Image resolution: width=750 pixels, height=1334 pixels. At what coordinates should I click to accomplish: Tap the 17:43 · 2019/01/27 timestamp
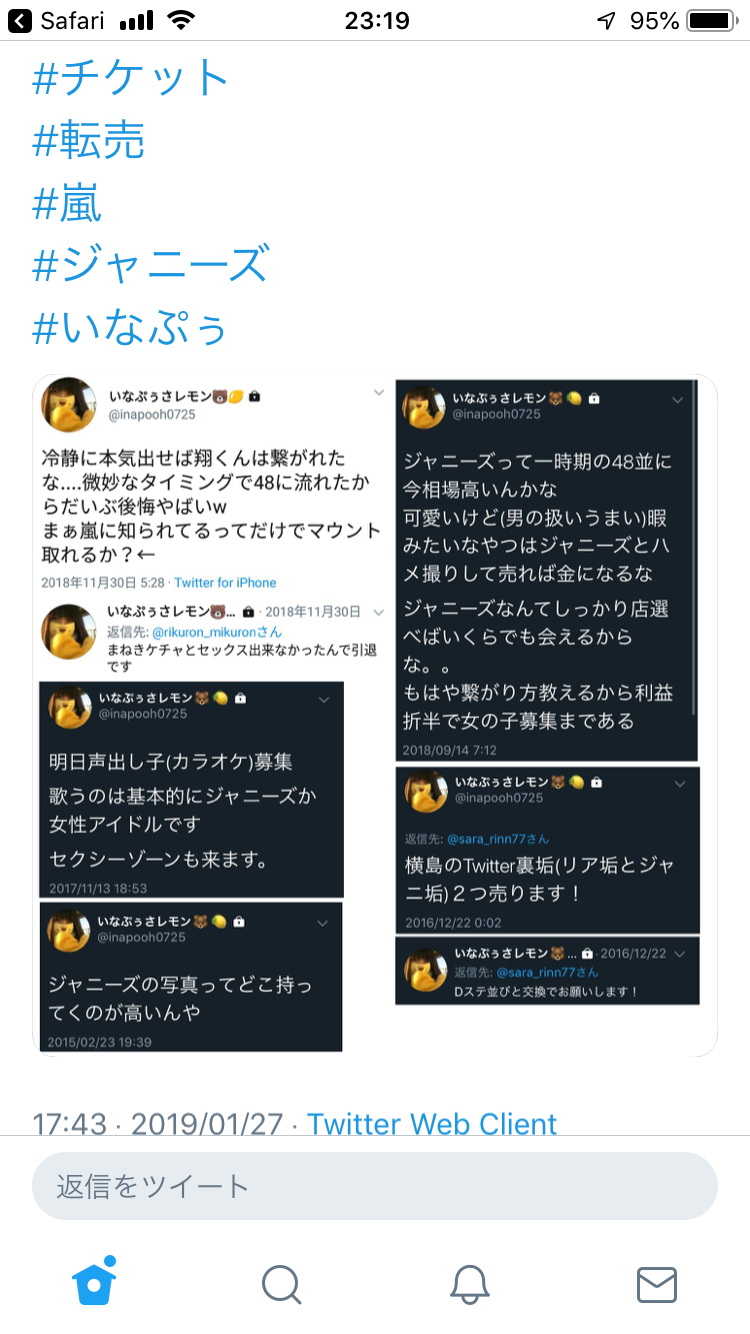pos(158,1123)
